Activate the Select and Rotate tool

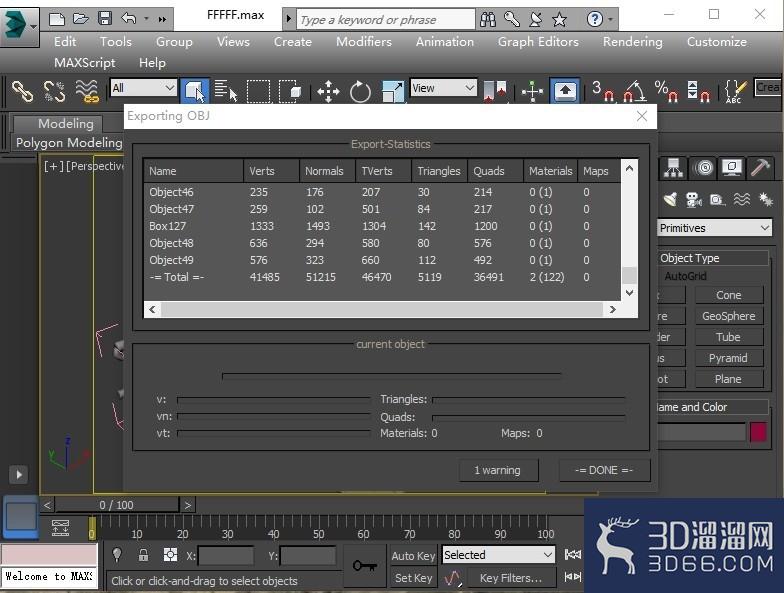(360, 91)
